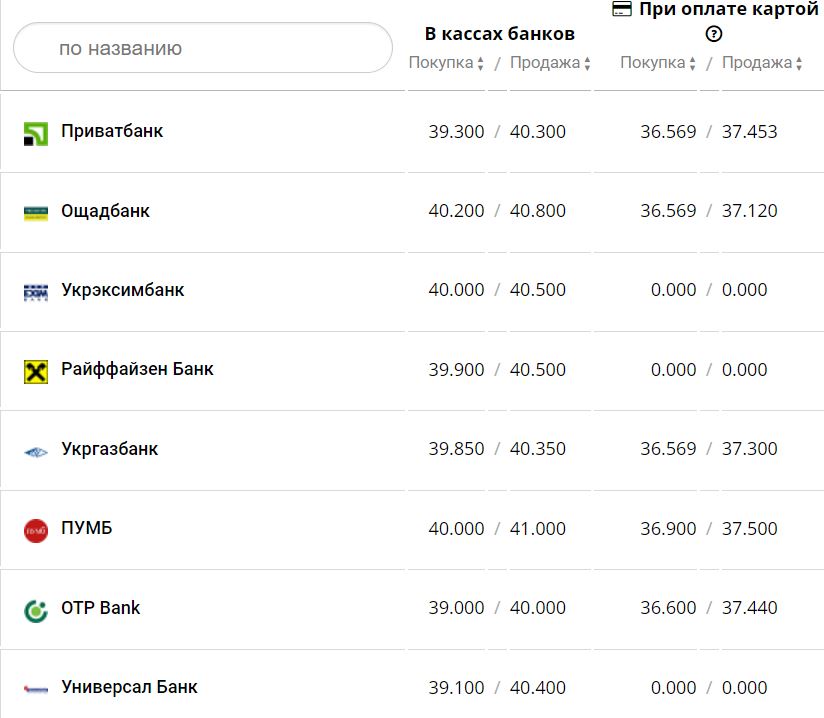This screenshot has width=824, height=718.
Task: Click the green OTP Bank logo
Action: click(x=36, y=610)
